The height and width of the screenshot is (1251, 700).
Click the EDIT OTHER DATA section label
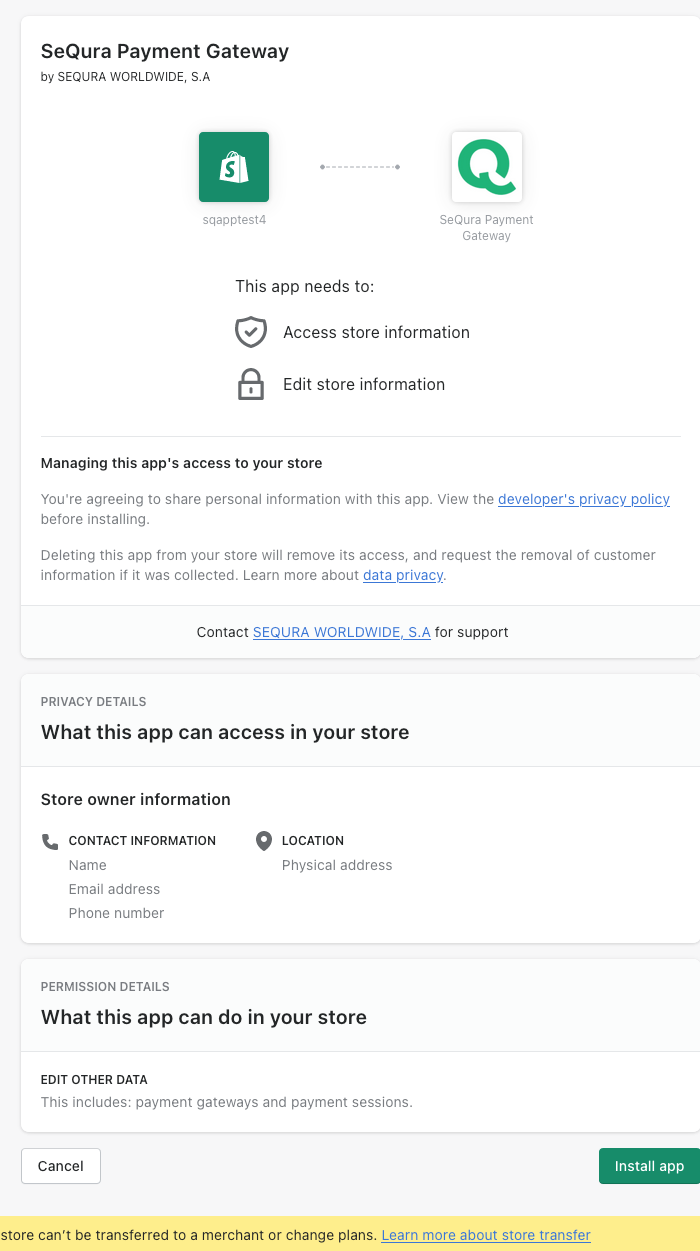[x=94, y=1080]
